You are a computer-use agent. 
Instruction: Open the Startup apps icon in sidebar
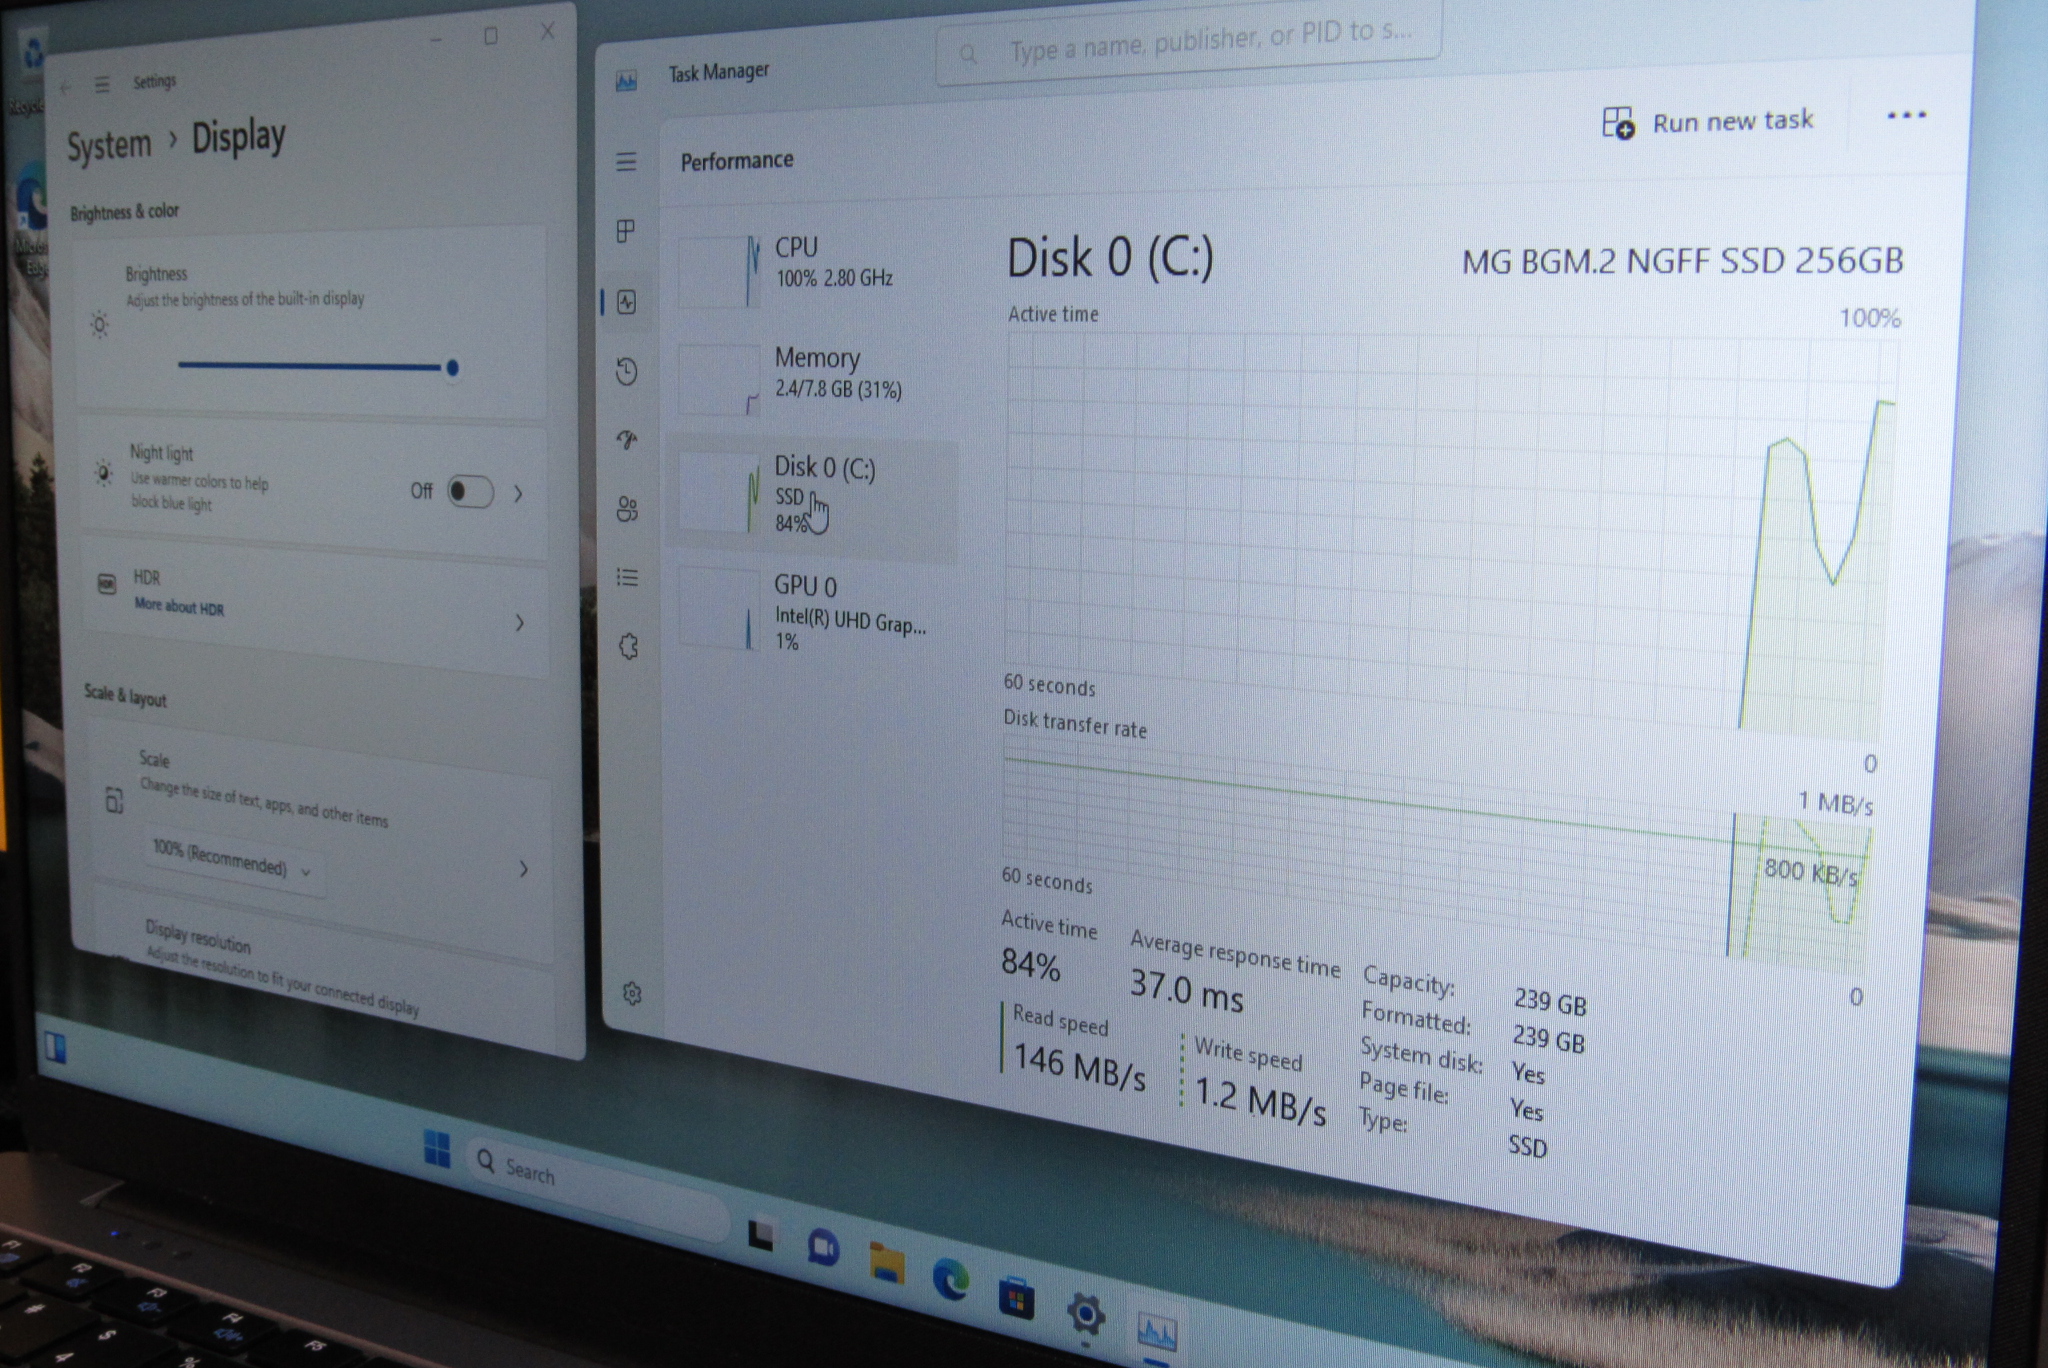(627, 440)
